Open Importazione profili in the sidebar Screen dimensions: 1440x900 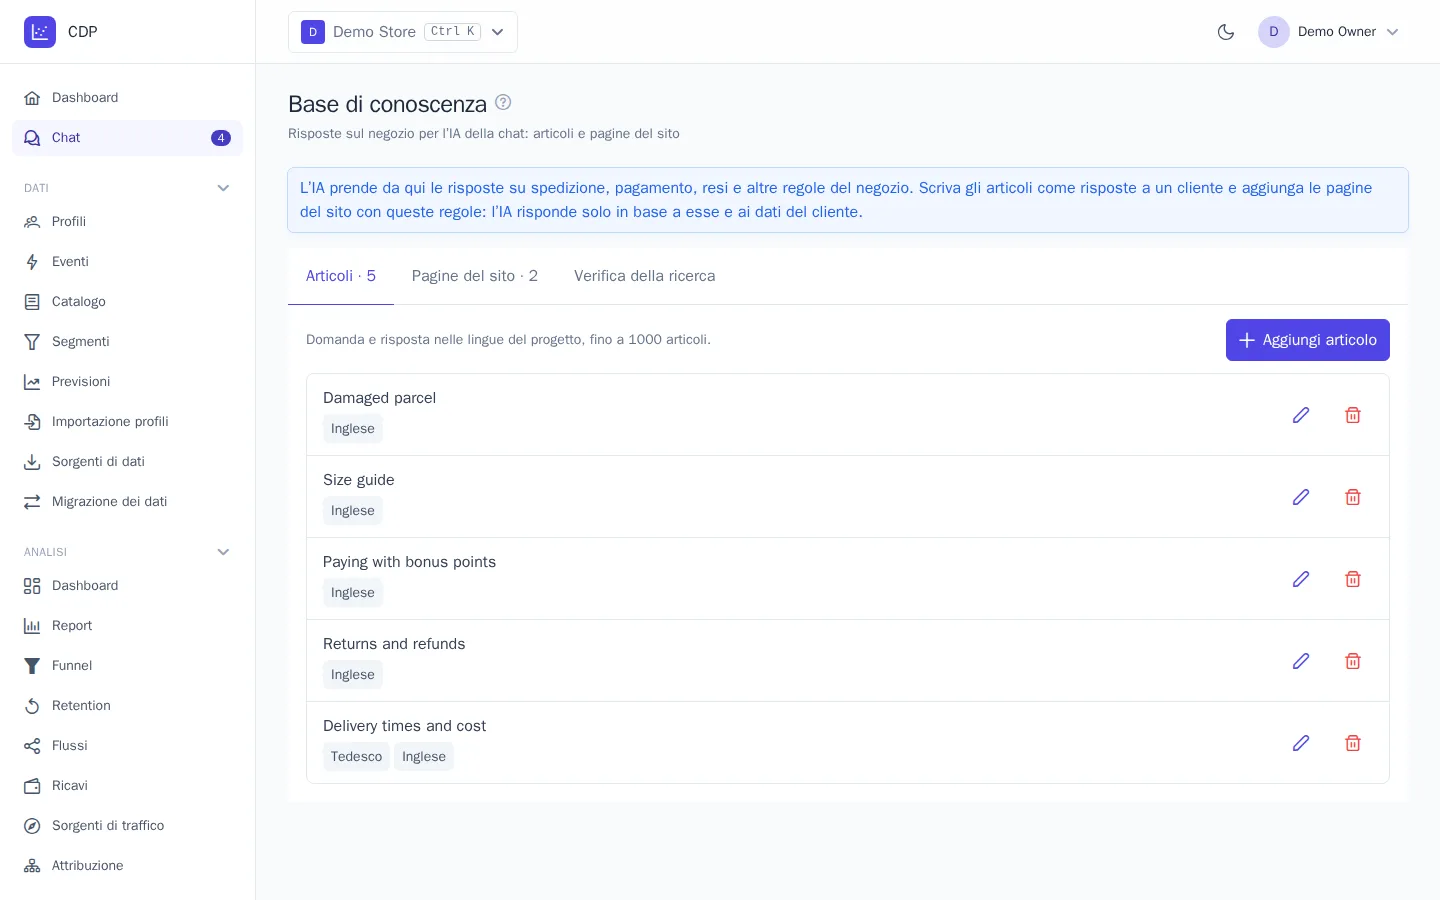pyautogui.click(x=127, y=422)
